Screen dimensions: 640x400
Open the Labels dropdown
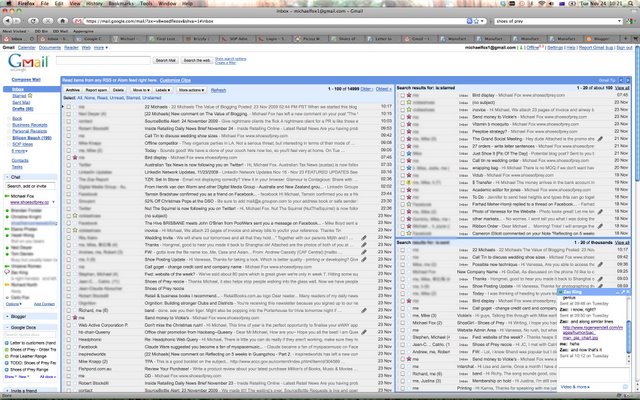tap(163, 90)
